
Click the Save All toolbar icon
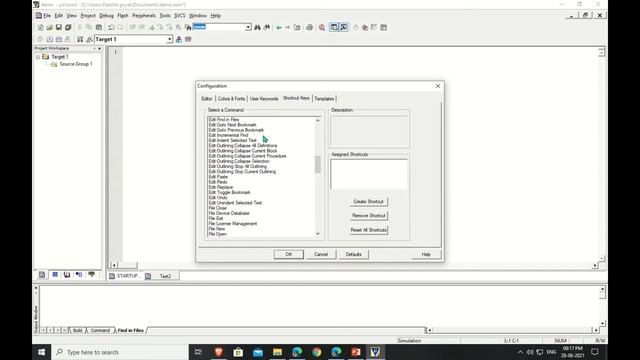pos(68,27)
